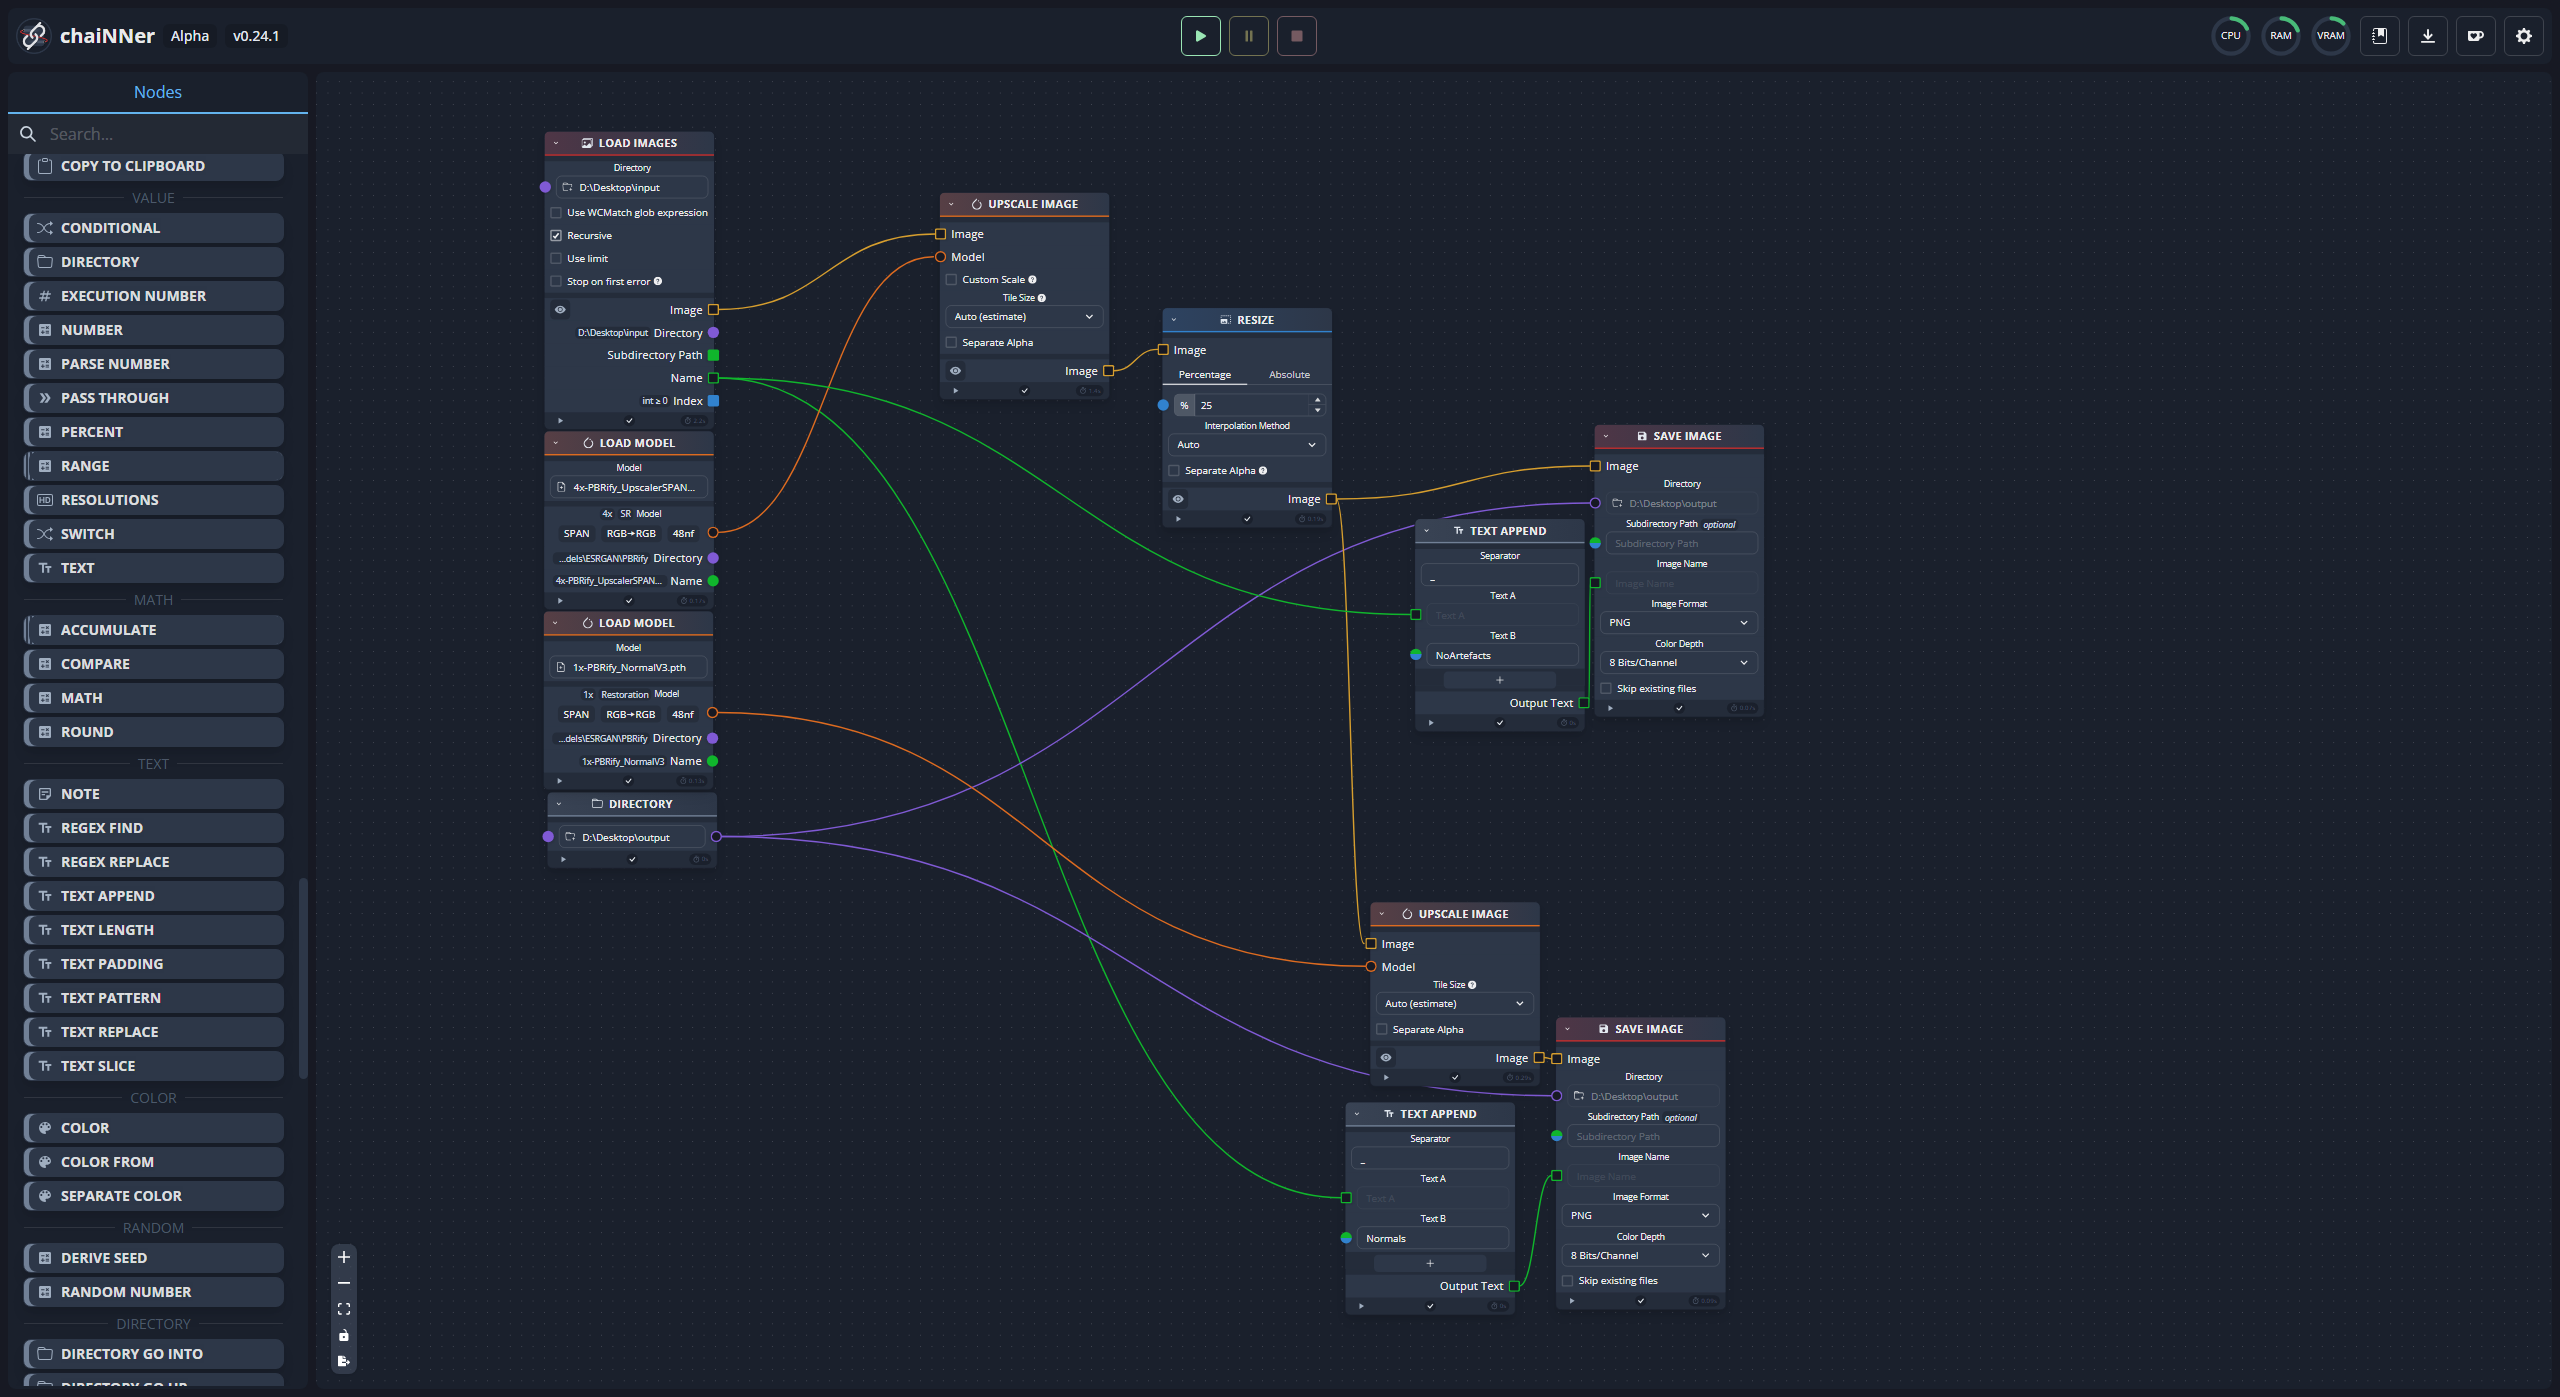Viewport: 2560px width, 1397px height.
Task: Zoom in on the canvas with plus button
Action: (x=343, y=1257)
